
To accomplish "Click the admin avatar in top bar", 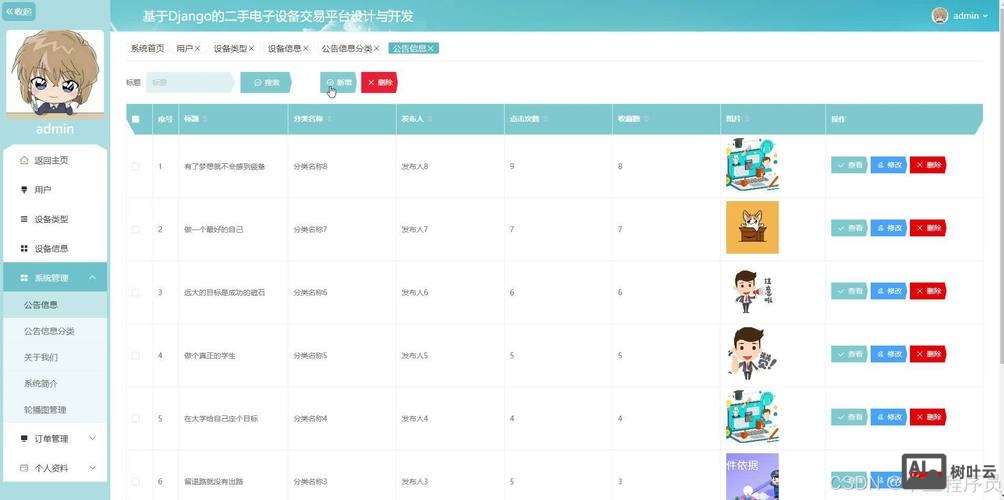I will [939, 15].
